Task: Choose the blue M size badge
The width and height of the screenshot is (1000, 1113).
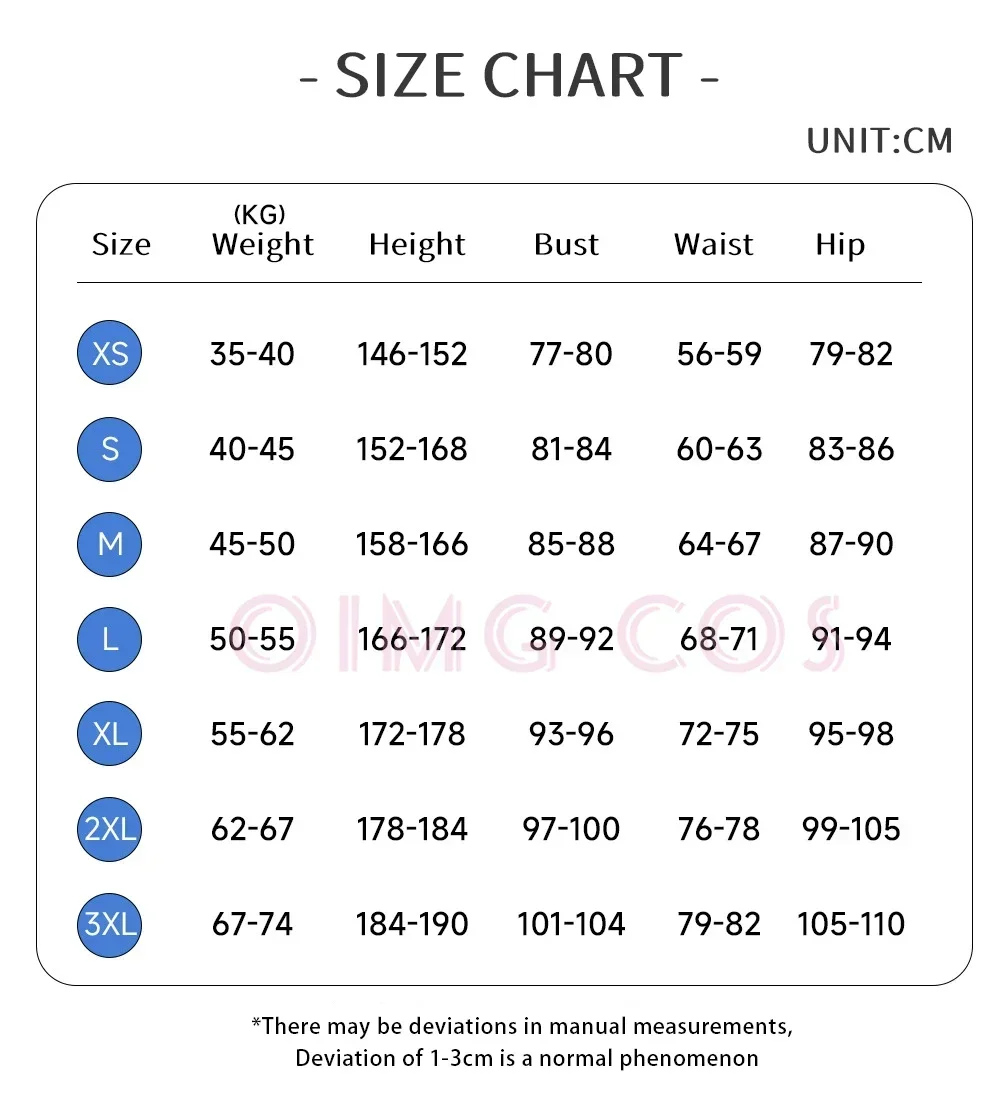Action: point(109,544)
